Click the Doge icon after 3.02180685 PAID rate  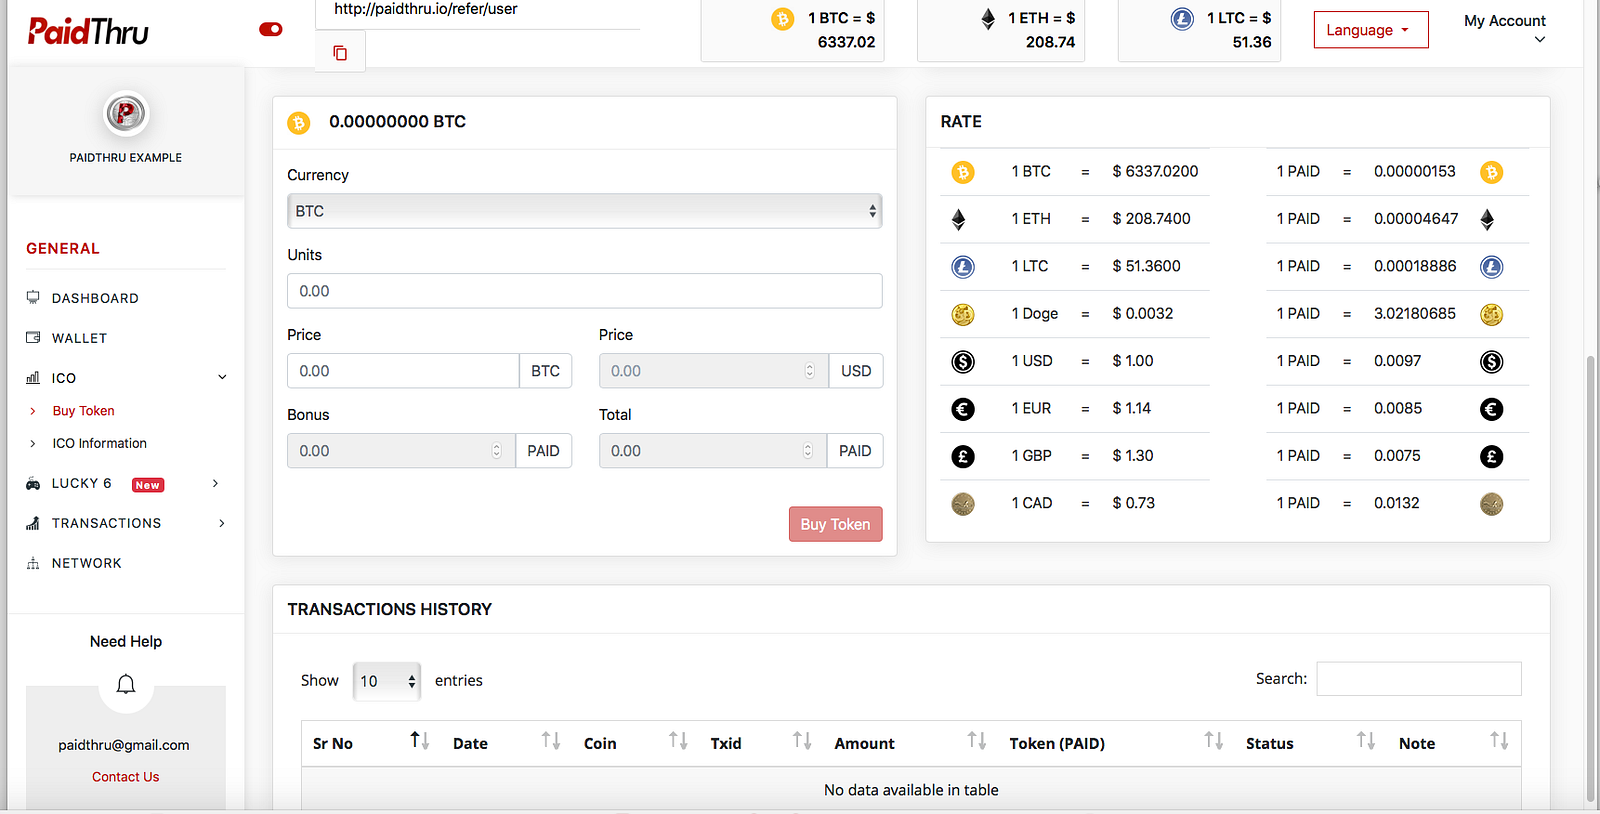click(x=1492, y=315)
